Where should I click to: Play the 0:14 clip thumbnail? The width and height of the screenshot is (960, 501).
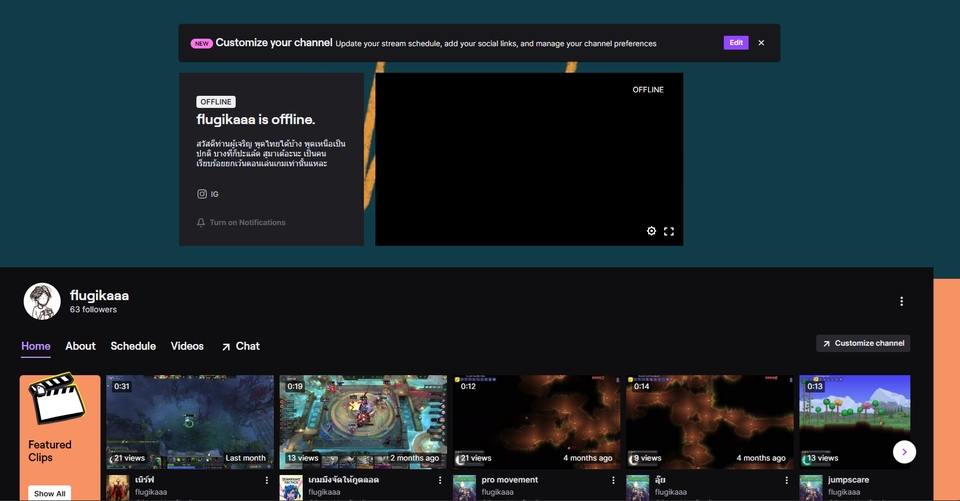pos(710,422)
